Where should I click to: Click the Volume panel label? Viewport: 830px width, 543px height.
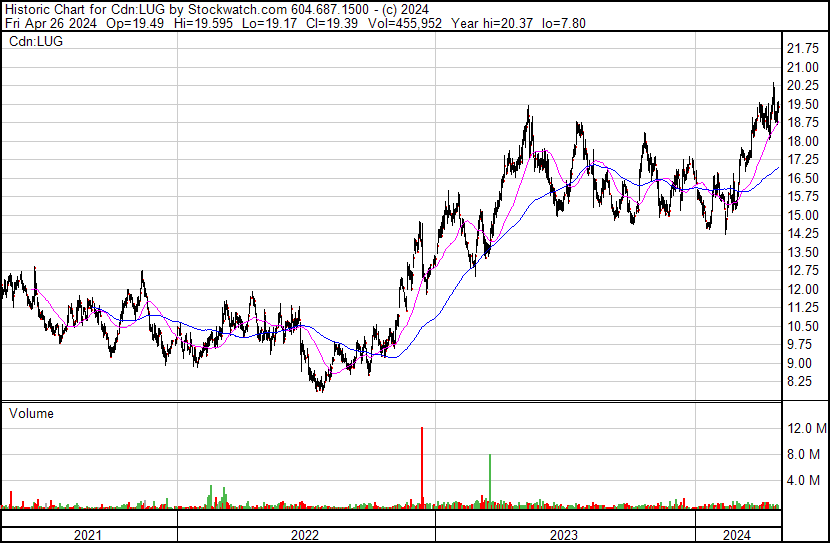point(31,413)
